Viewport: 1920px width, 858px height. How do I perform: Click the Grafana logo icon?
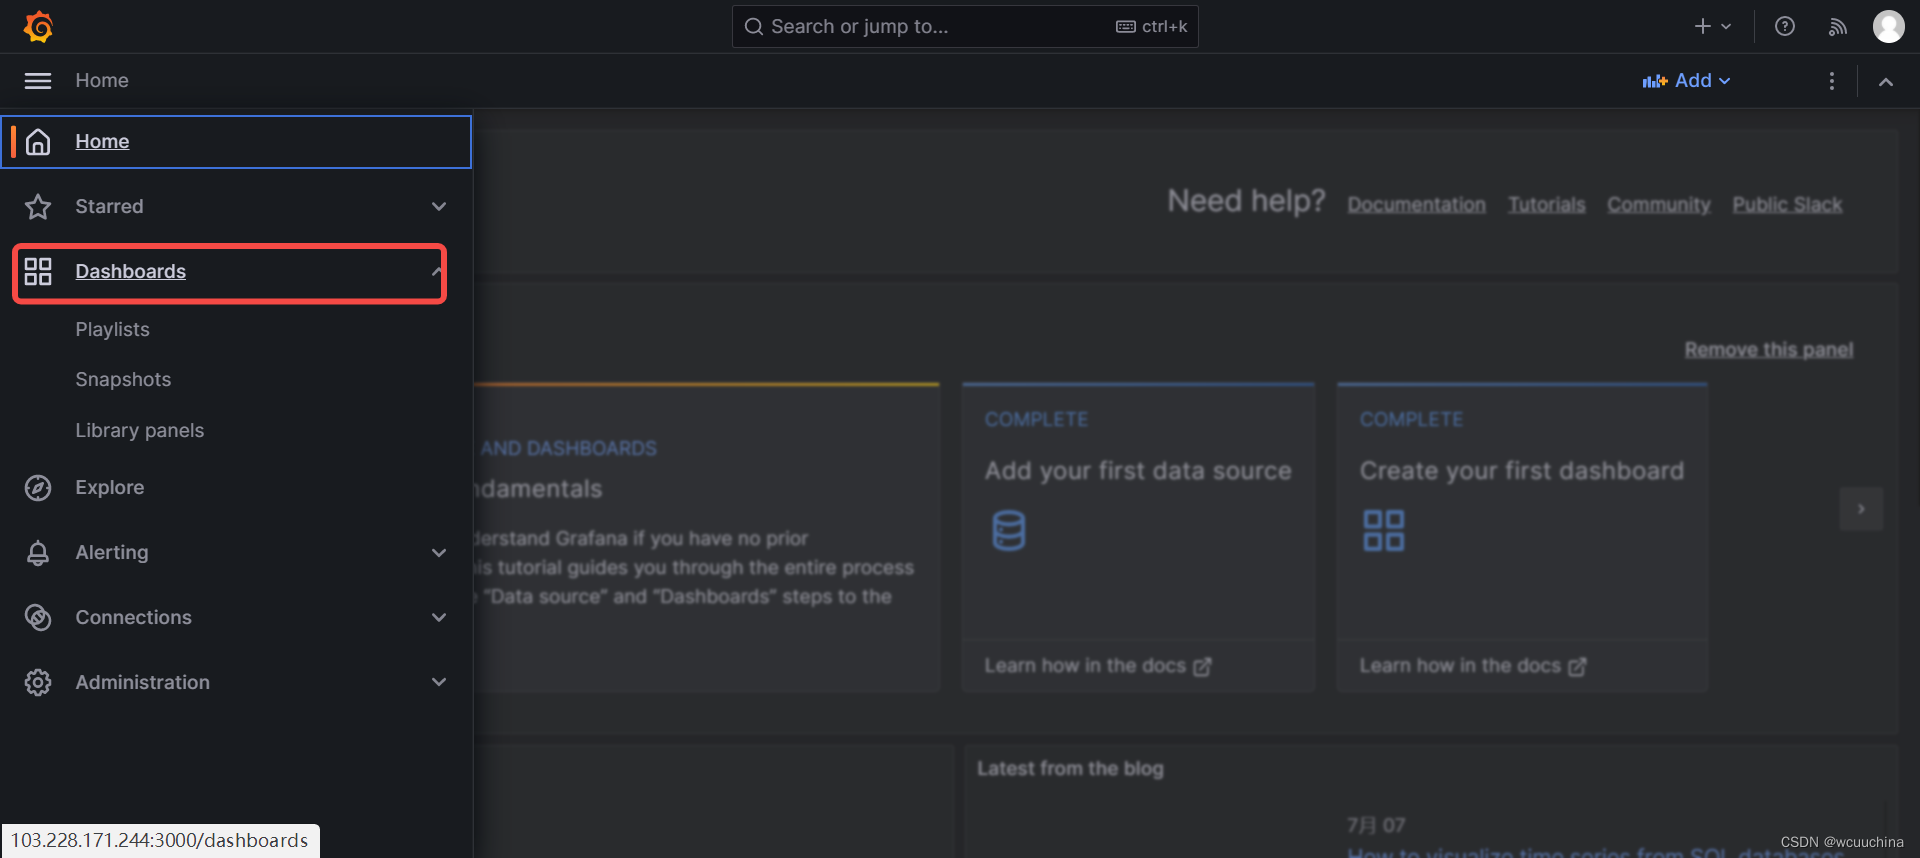pyautogui.click(x=38, y=27)
